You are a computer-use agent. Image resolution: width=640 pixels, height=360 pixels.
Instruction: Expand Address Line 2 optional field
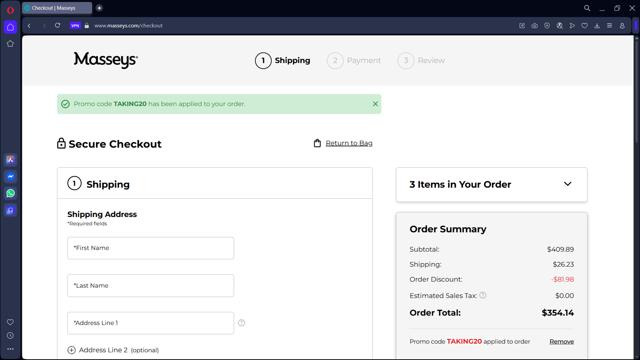click(x=113, y=350)
